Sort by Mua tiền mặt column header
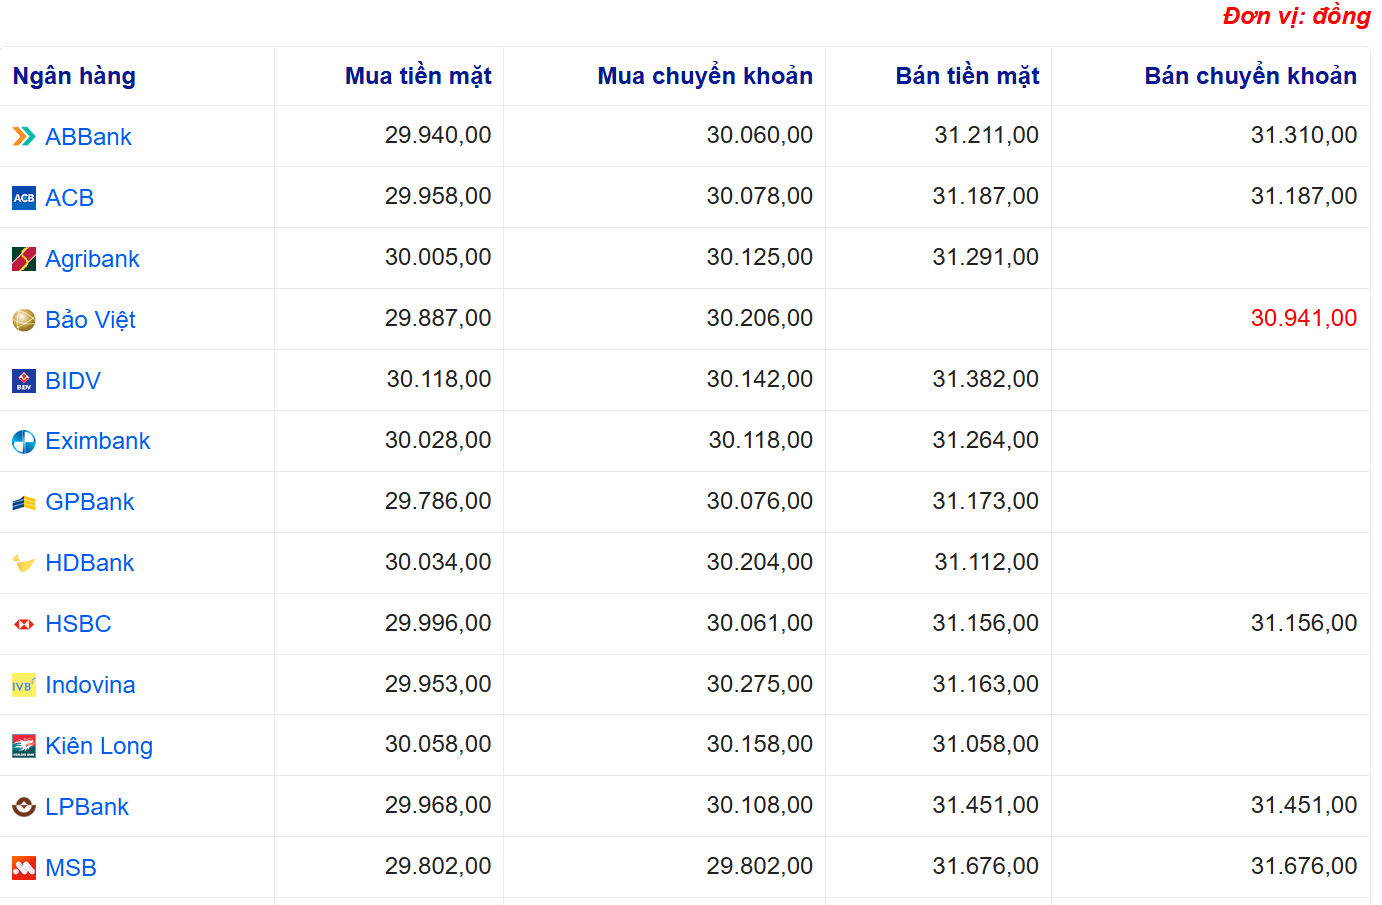Screen dimensions: 1382x905 coord(417,76)
